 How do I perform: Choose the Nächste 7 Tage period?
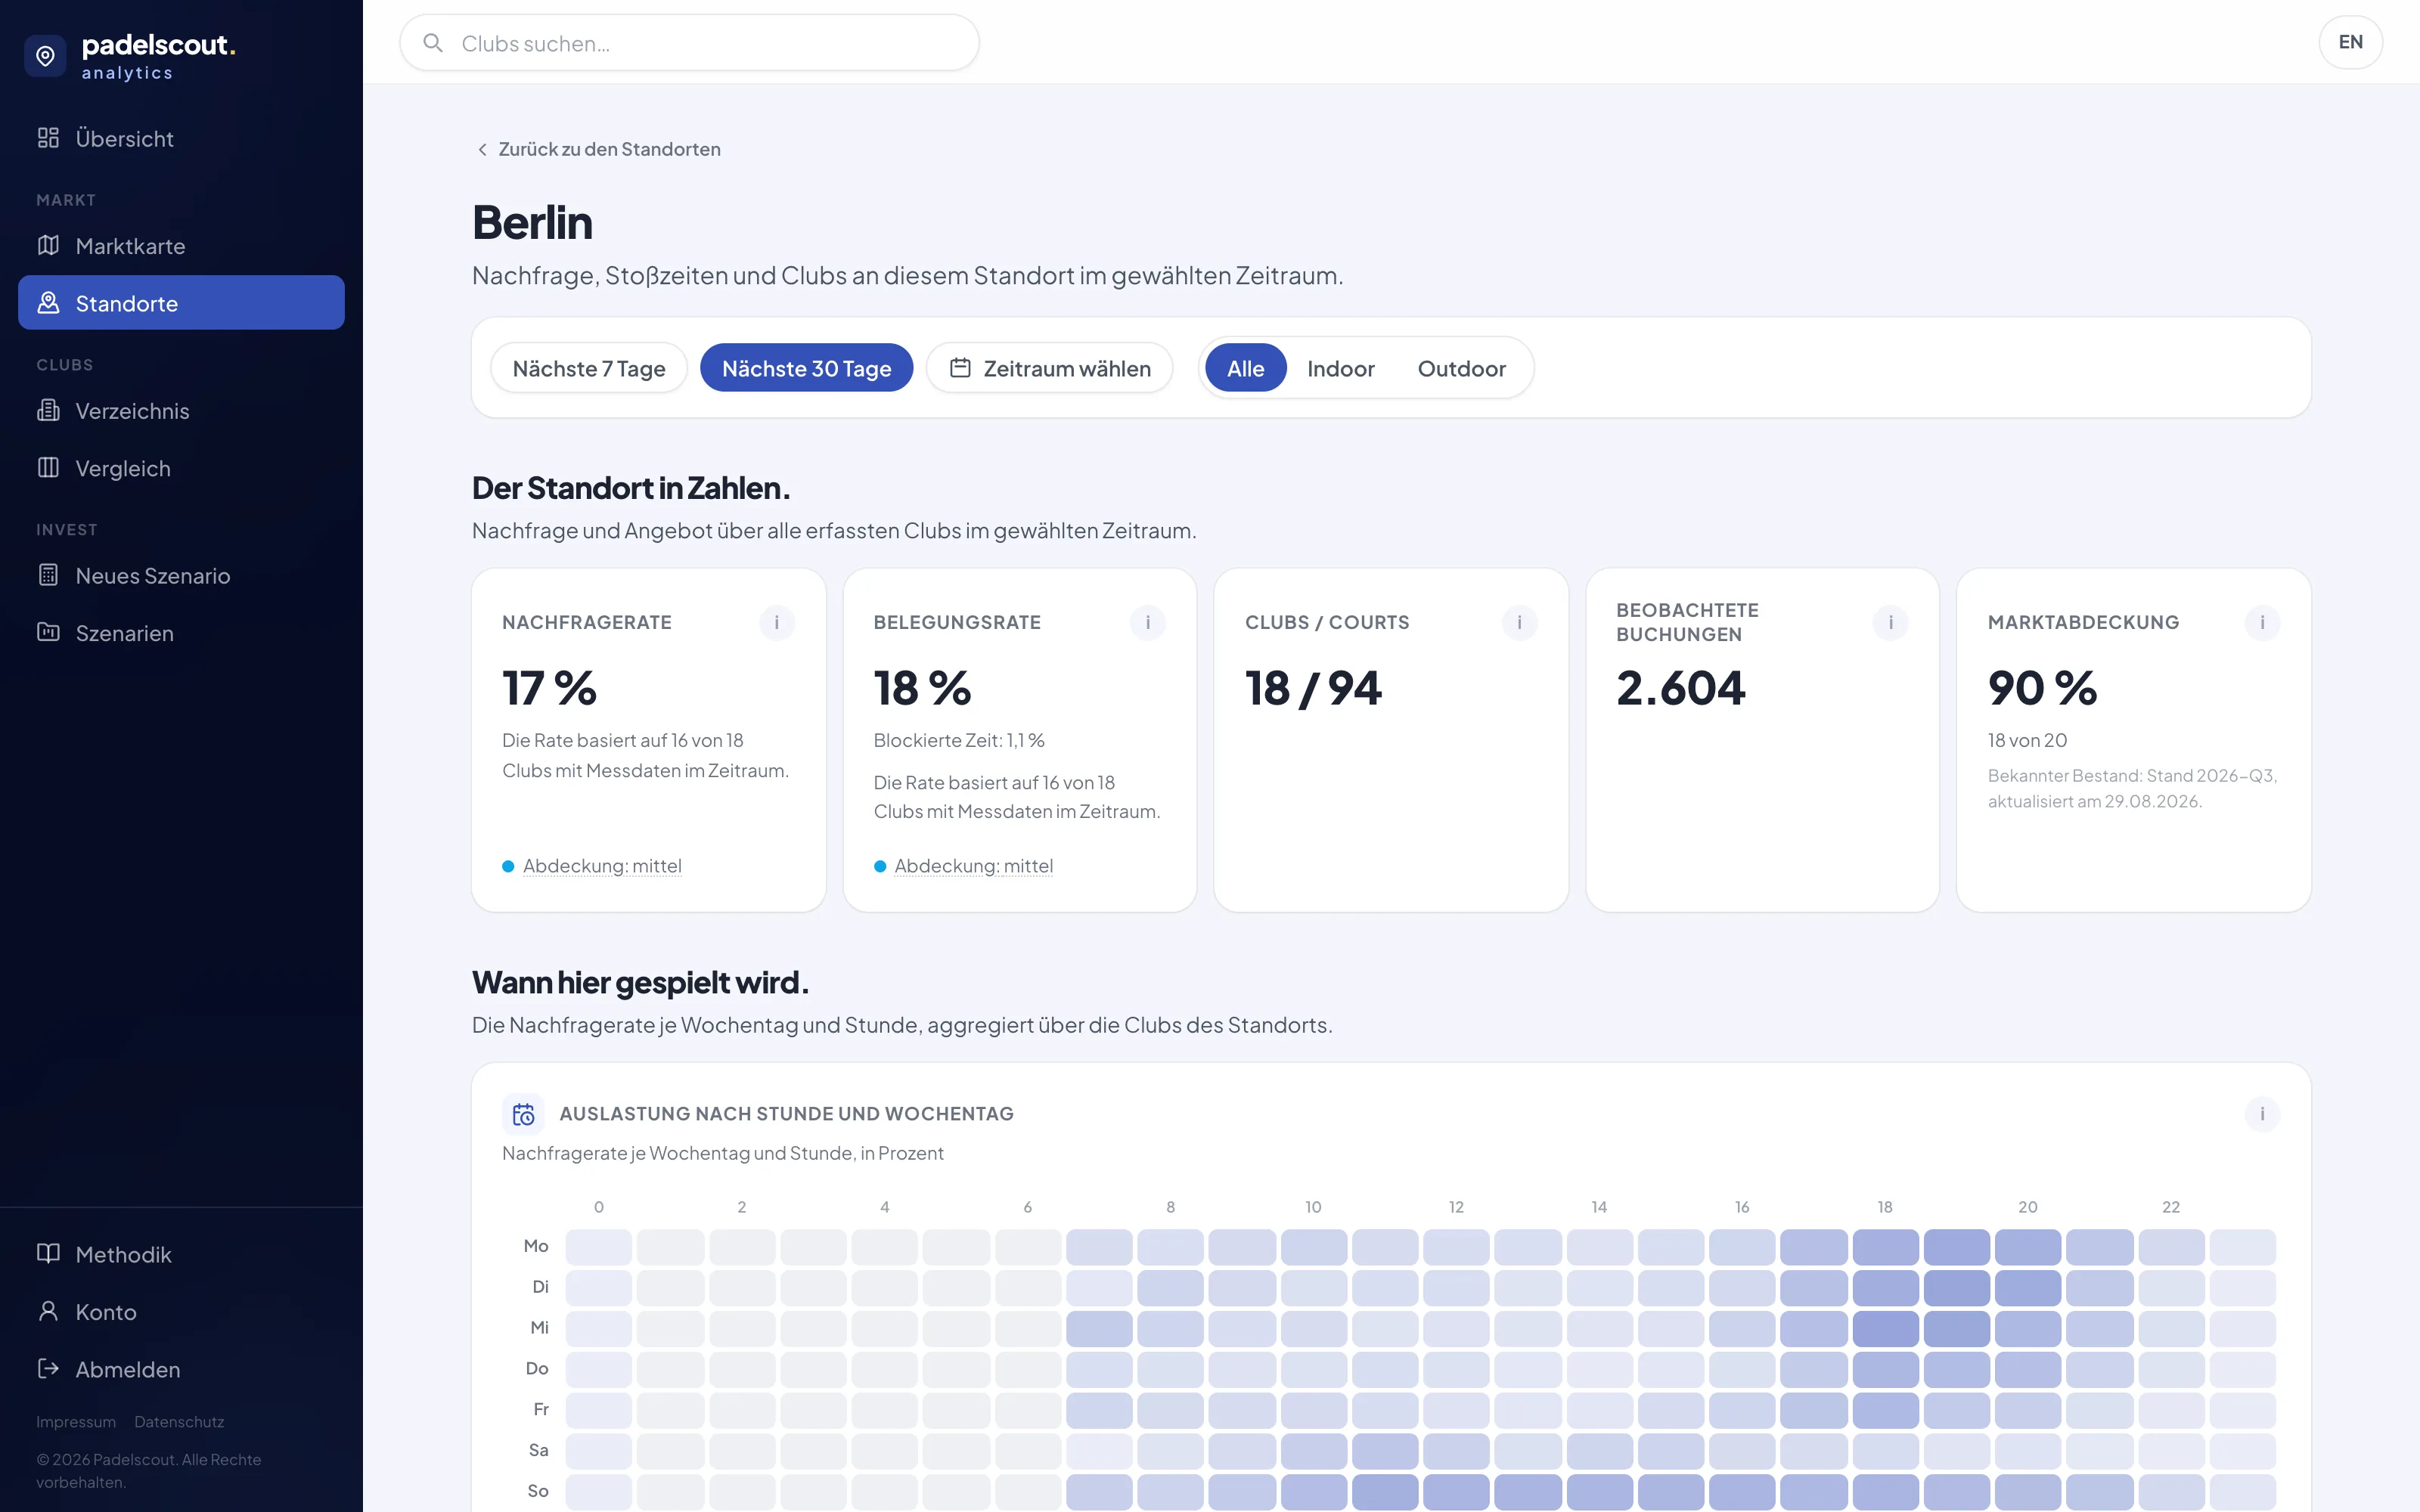coord(589,368)
